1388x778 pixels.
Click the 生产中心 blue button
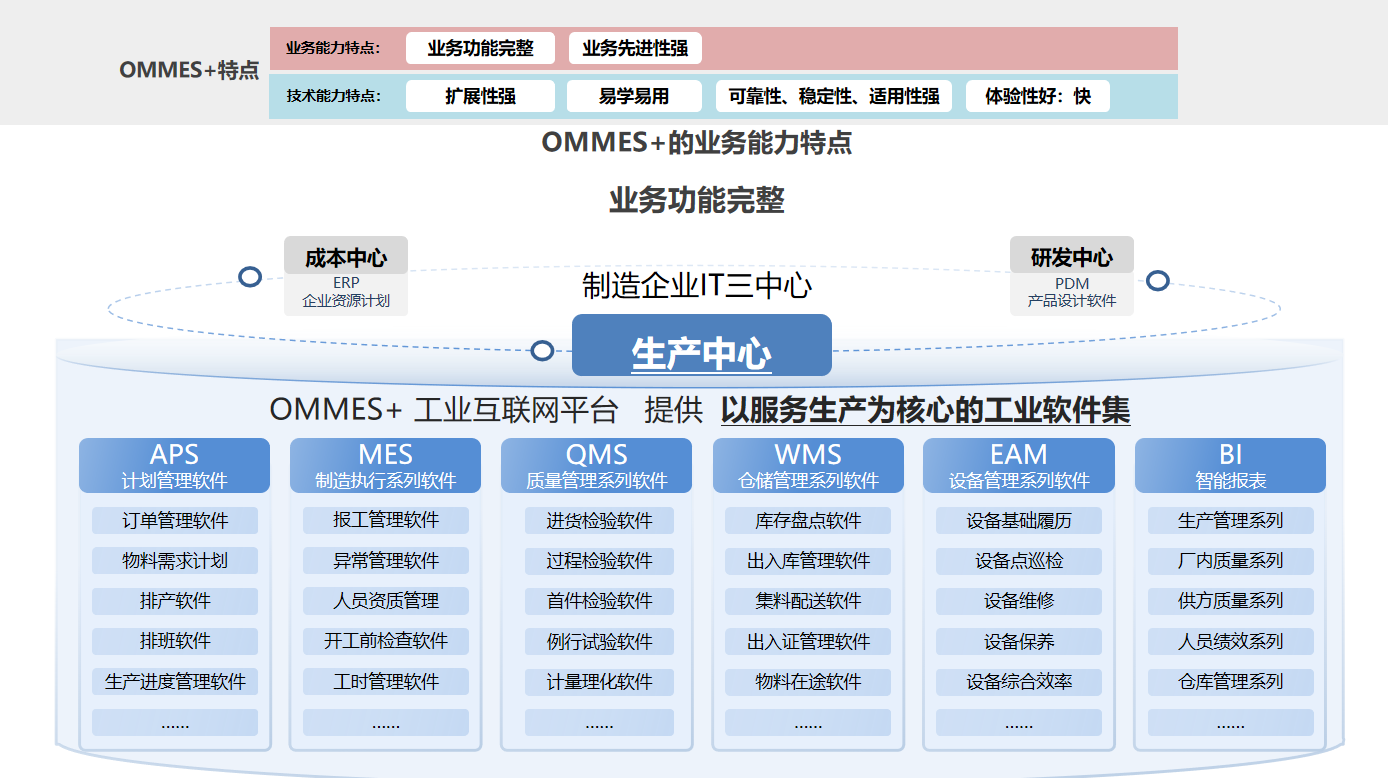tap(702, 346)
